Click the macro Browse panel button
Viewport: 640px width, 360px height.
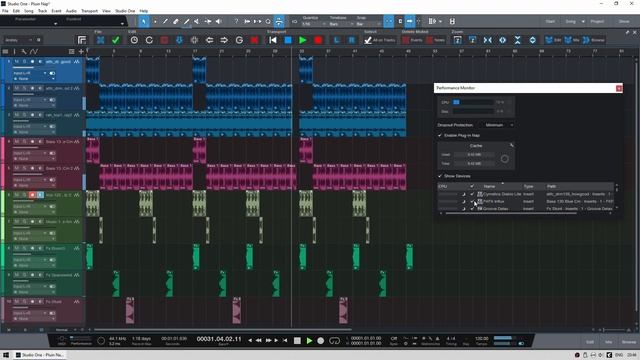pos(594,40)
